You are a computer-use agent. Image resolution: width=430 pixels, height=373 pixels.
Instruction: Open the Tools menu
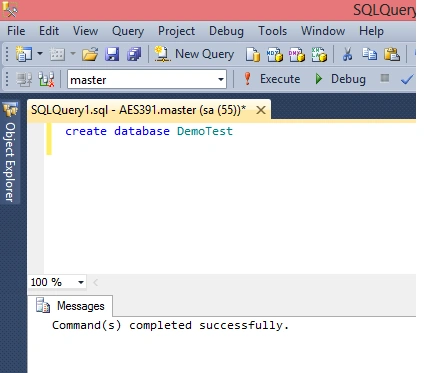tap(272, 31)
